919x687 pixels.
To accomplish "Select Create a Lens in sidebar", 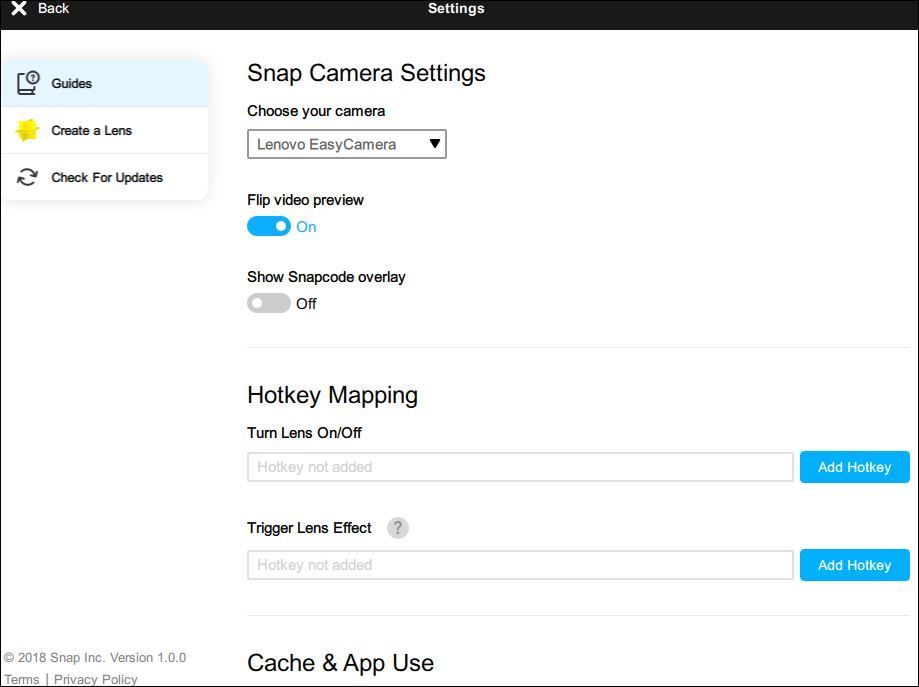I will pos(105,130).
